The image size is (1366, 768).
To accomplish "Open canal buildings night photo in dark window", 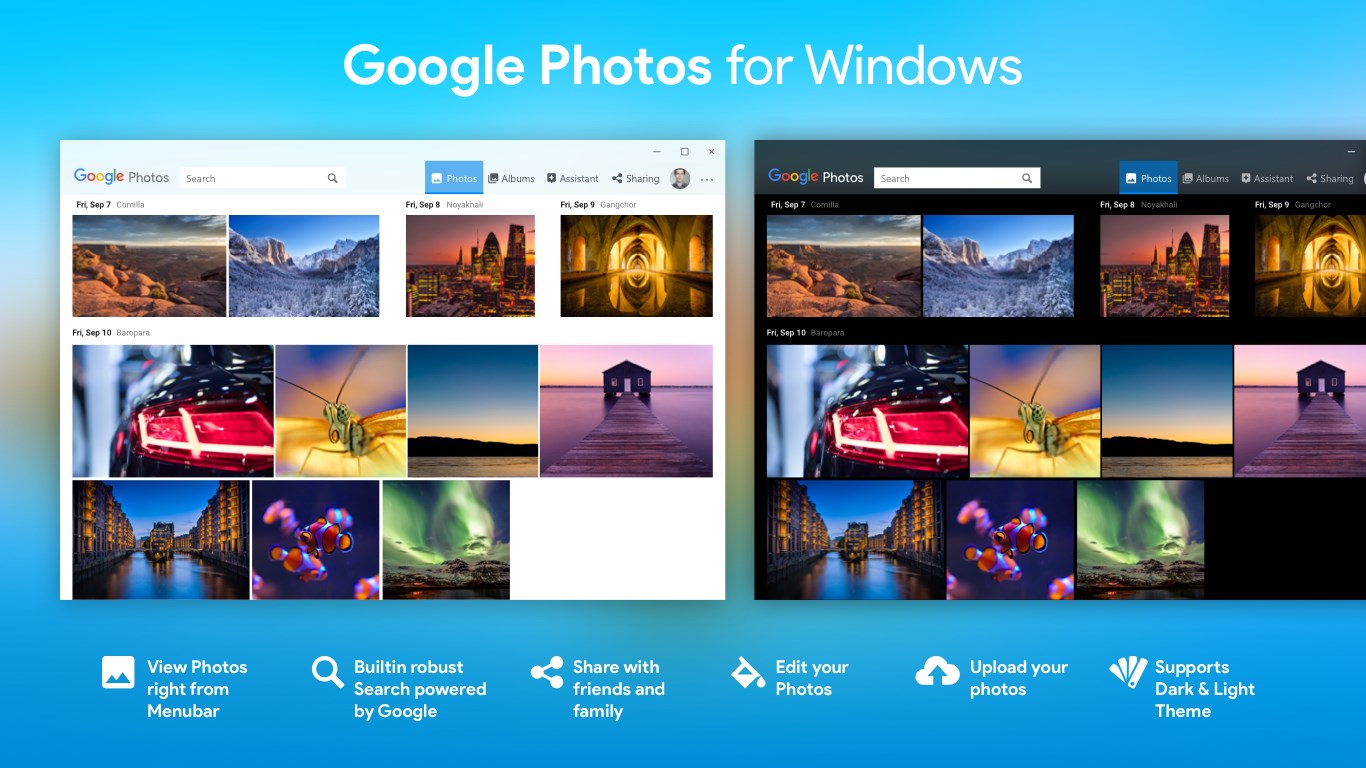I will pyautogui.click(x=856, y=540).
